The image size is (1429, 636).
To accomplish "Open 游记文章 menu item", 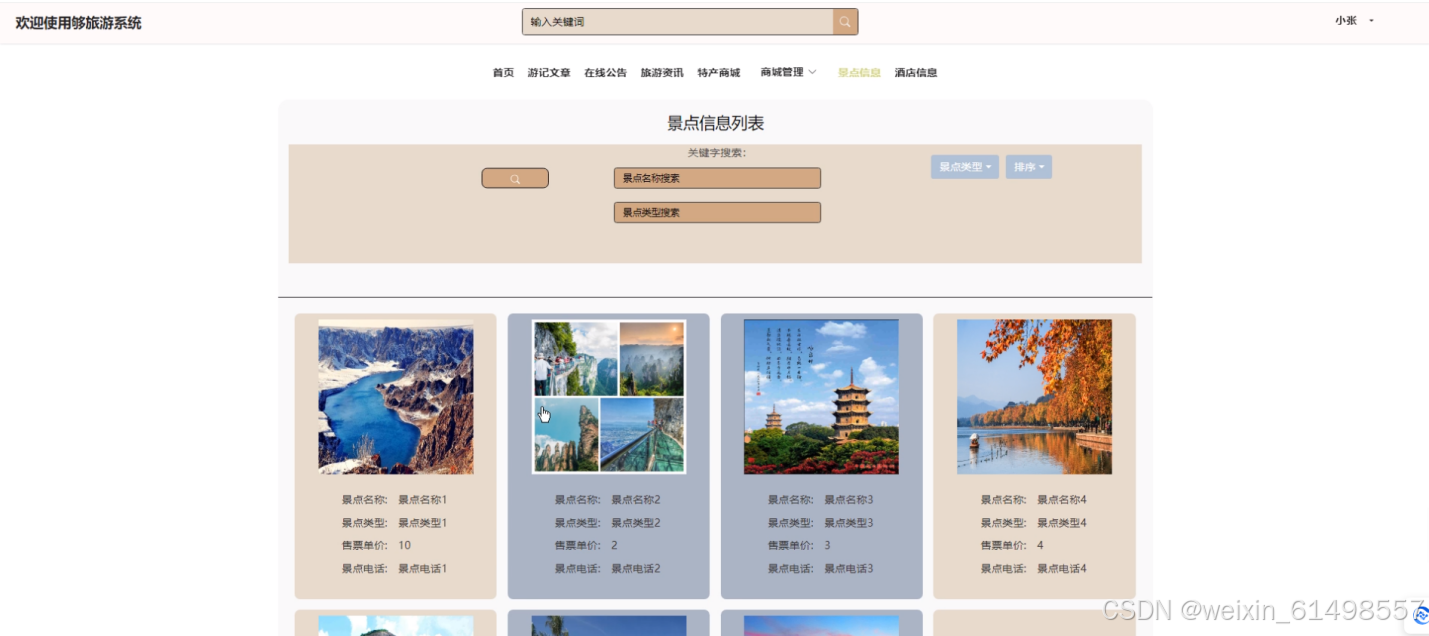I will tap(549, 73).
